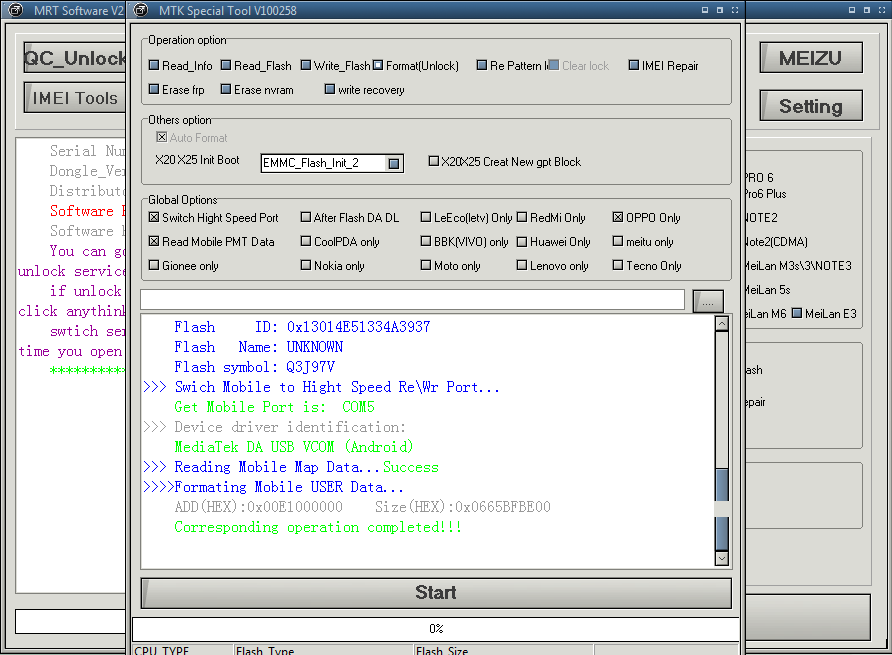This screenshot has width=892, height=655.
Task: Enable the Read_Flash checkbox
Action: [x=226, y=65]
